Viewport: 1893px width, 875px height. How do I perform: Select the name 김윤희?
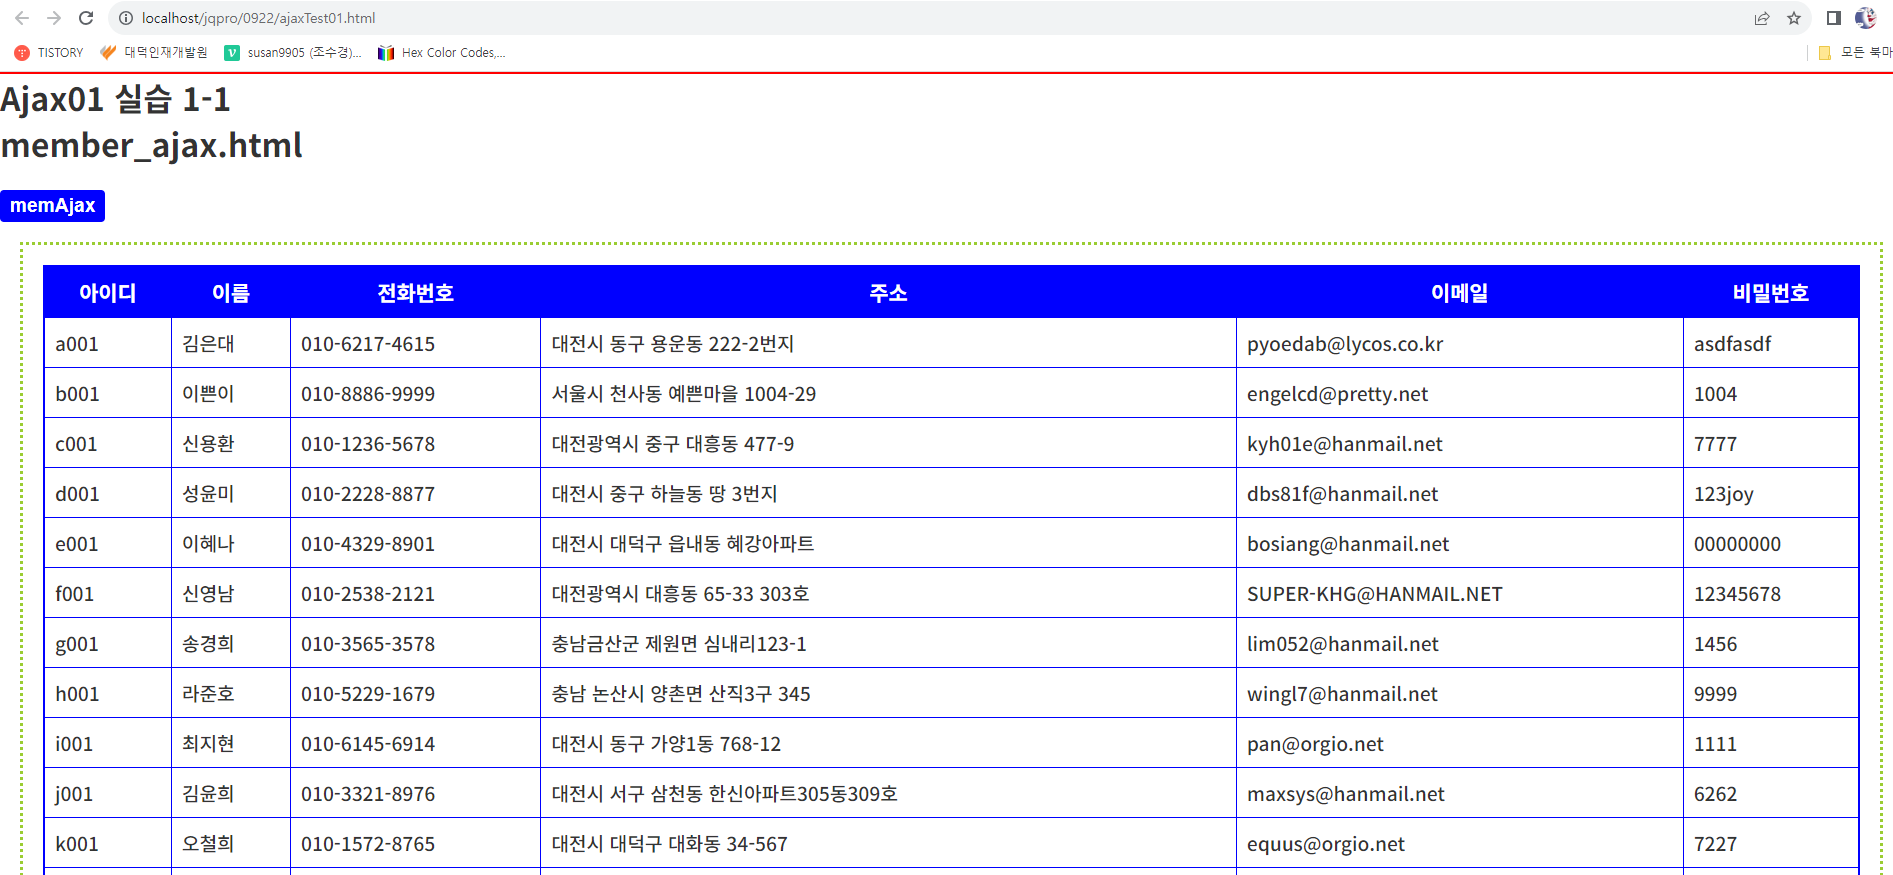[x=208, y=794]
